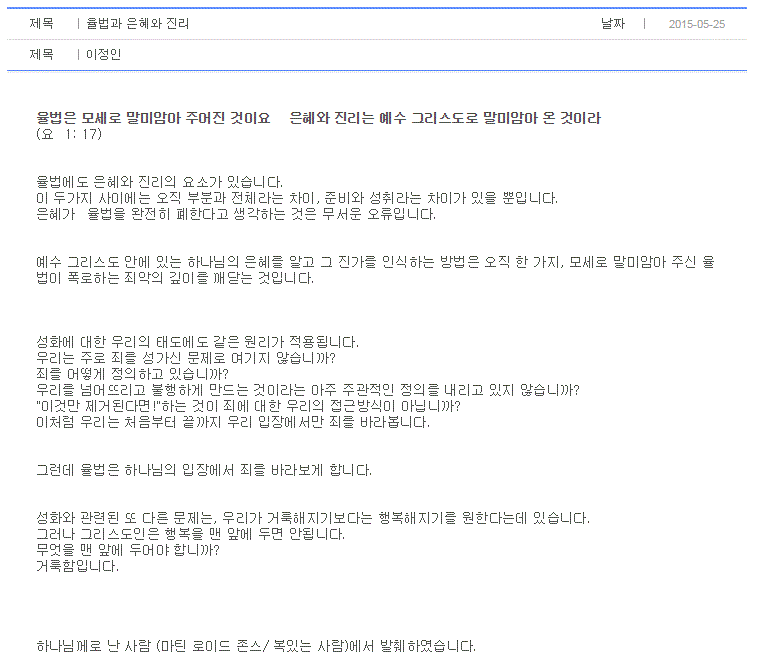Image resolution: width=772 pixels, height=656 pixels.
Task: Click the bold verse starting '율법은 모세로 말미암아'
Action: click(319, 118)
